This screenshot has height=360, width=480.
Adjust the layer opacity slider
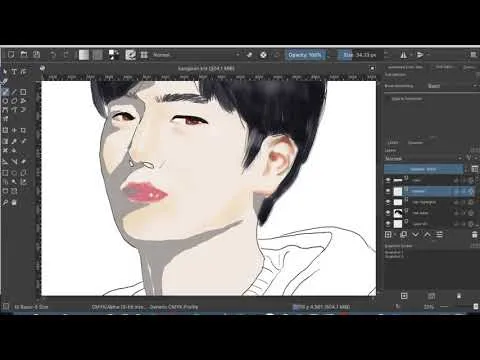coord(424,169)
